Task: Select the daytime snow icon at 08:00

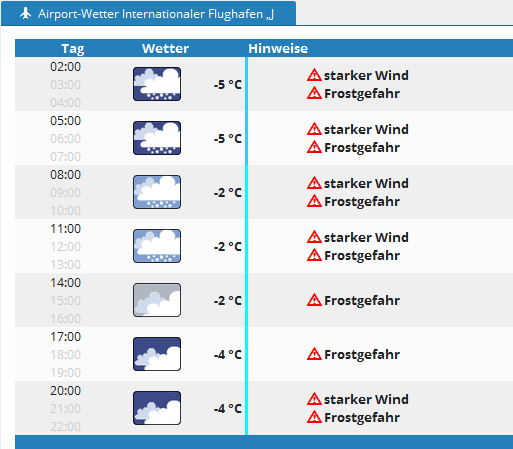Action: pyautogui.click(x=157, y=192)
